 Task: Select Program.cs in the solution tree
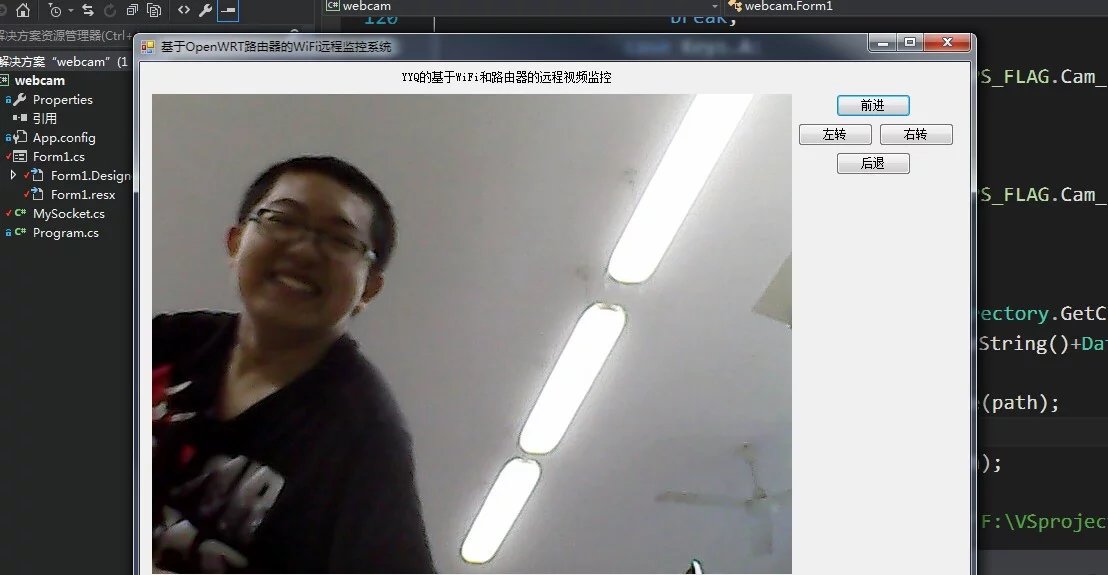[x=65, y=233]
